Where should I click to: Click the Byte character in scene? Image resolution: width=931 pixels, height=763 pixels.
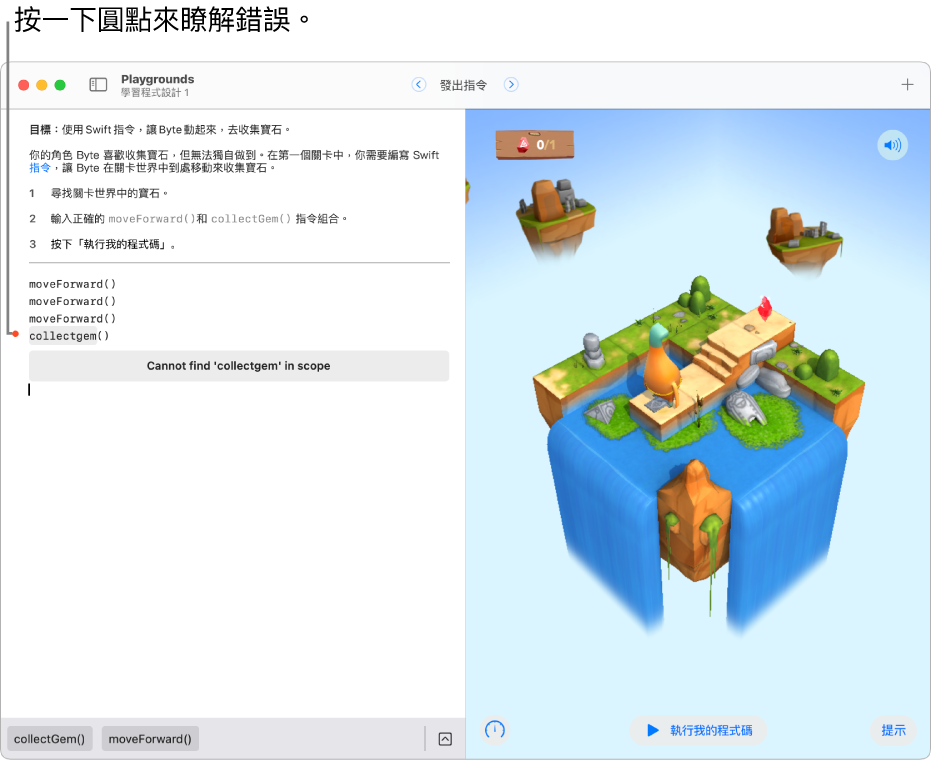660,365
